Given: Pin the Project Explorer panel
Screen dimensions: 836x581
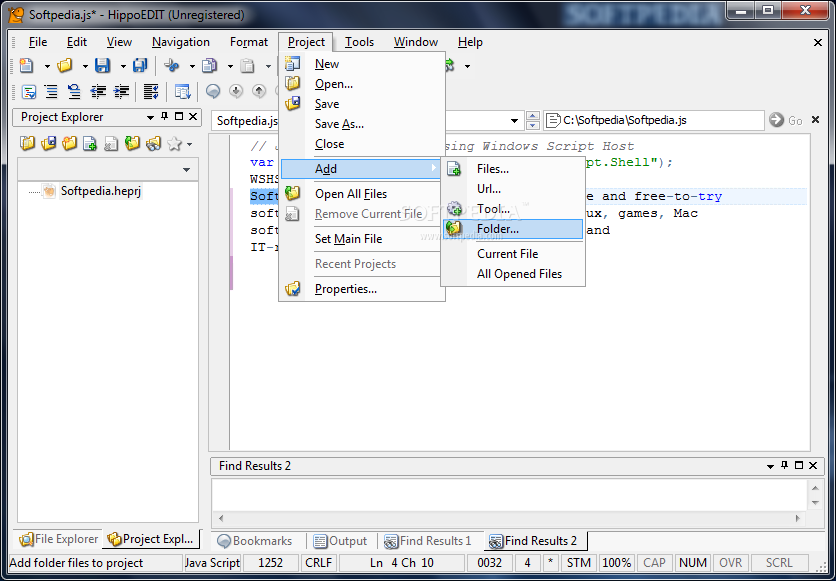Looking at the screenshot, I should tap(165, 116).
